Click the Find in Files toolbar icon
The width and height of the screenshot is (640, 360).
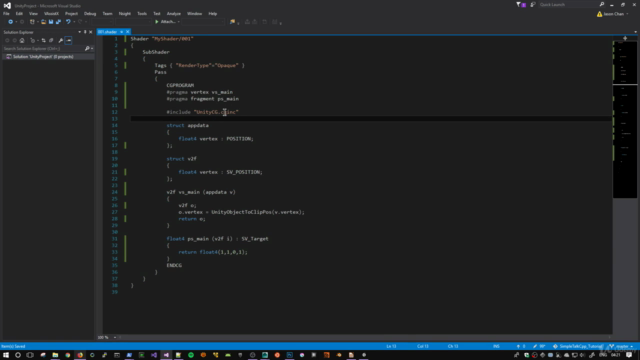click(232, 22)
